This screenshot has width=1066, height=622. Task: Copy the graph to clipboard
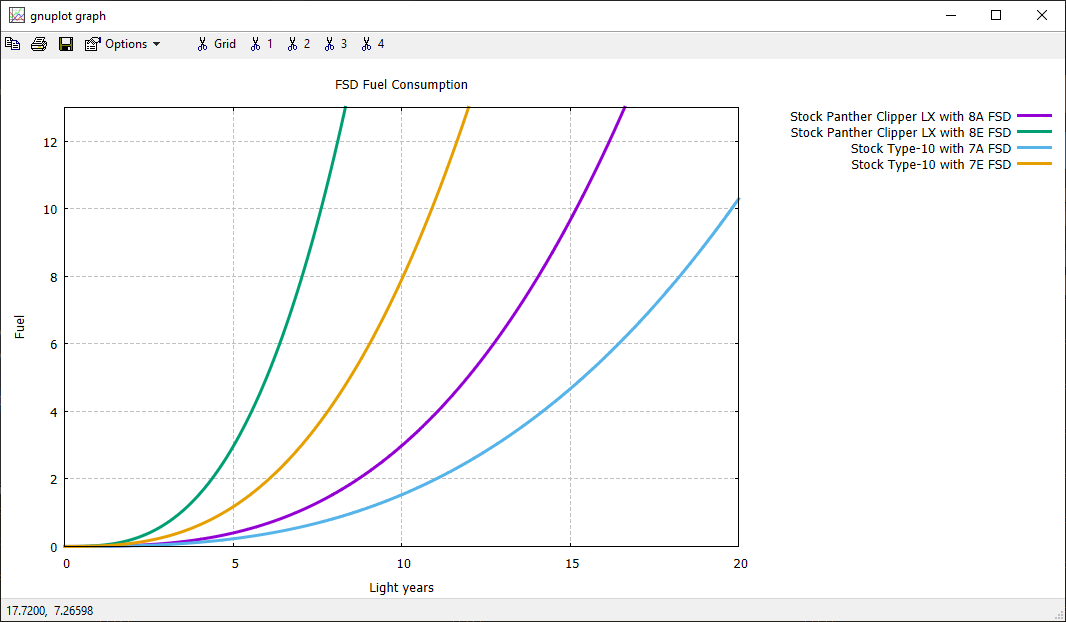[13, 44]
